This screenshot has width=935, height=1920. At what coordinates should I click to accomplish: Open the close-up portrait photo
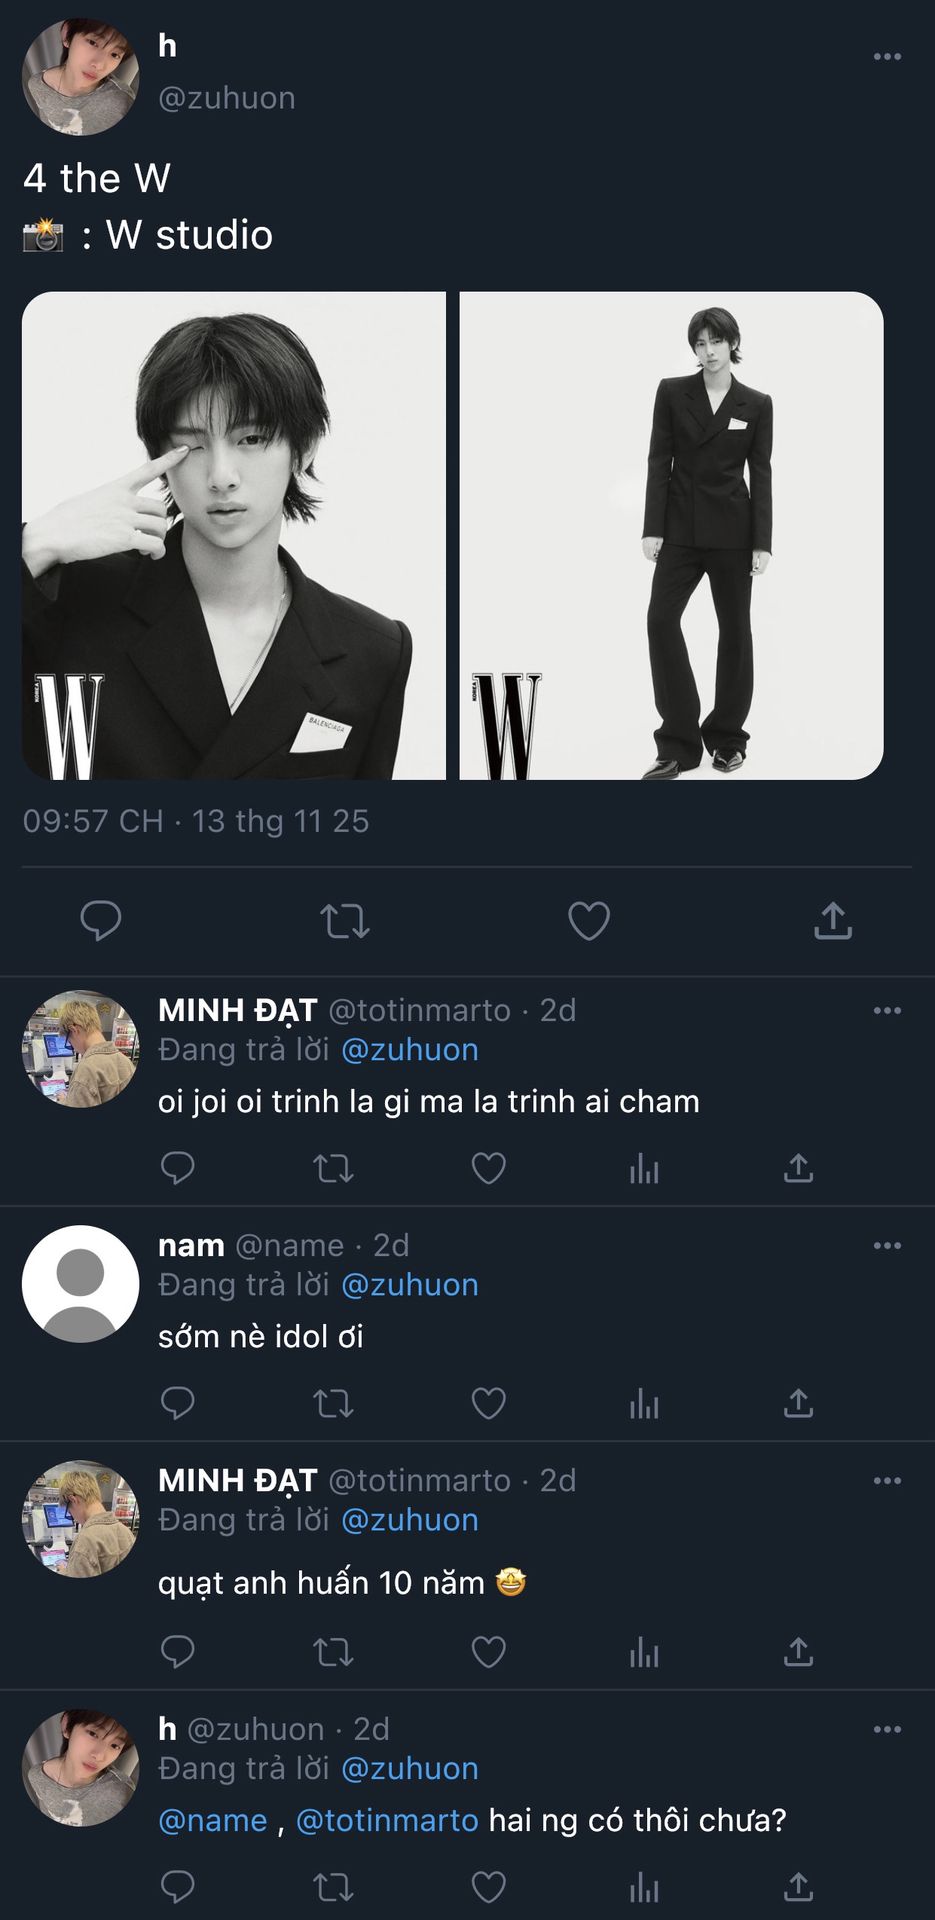(234, 535)
